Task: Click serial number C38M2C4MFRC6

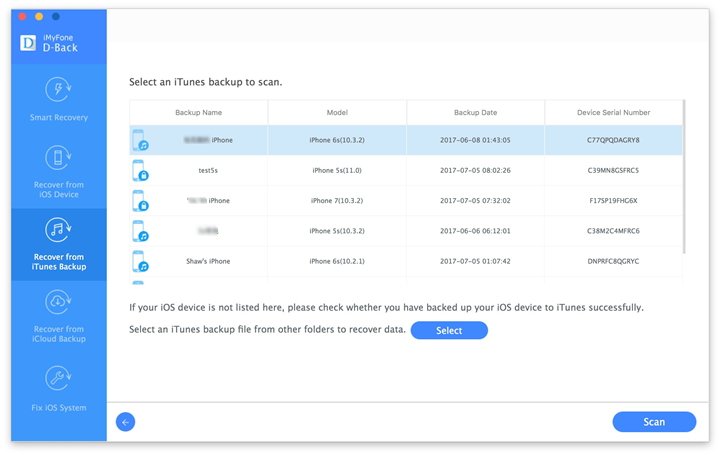Action: click(613, 231)
